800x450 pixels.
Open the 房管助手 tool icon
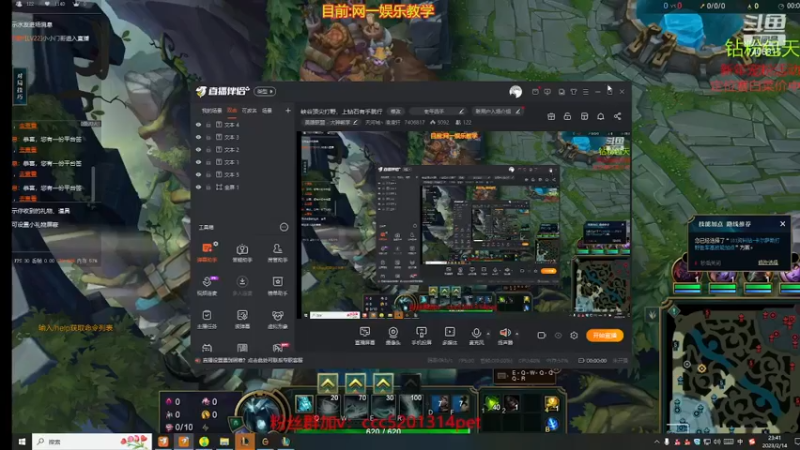click(x=278, y=252)
